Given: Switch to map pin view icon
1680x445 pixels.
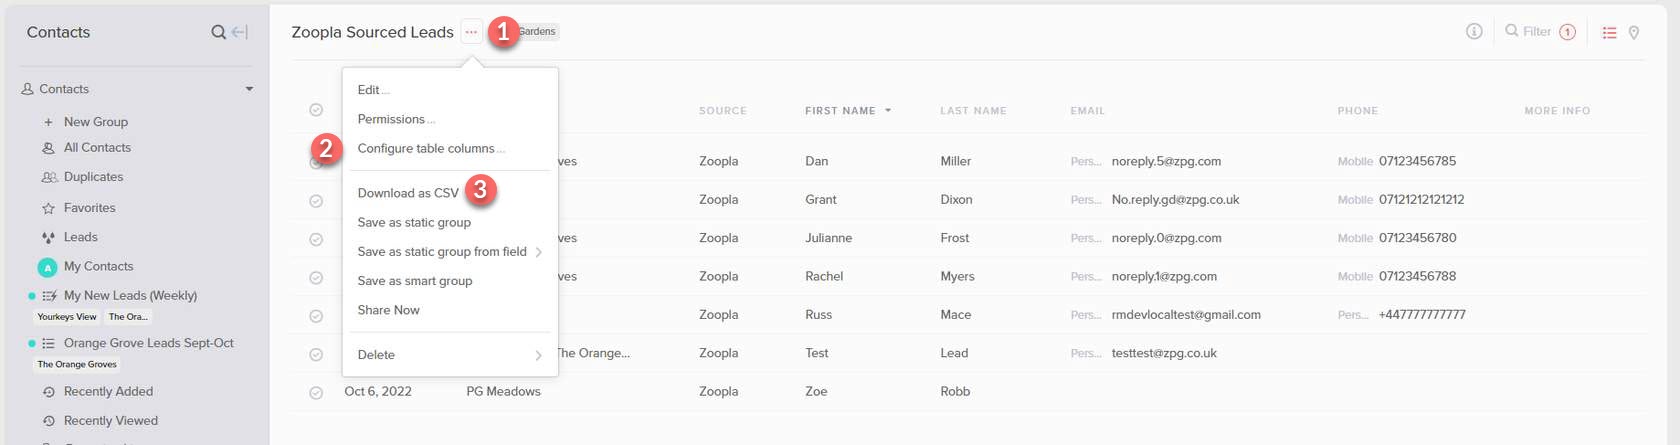Looking at the screenshot, I should coord(1634,33).
